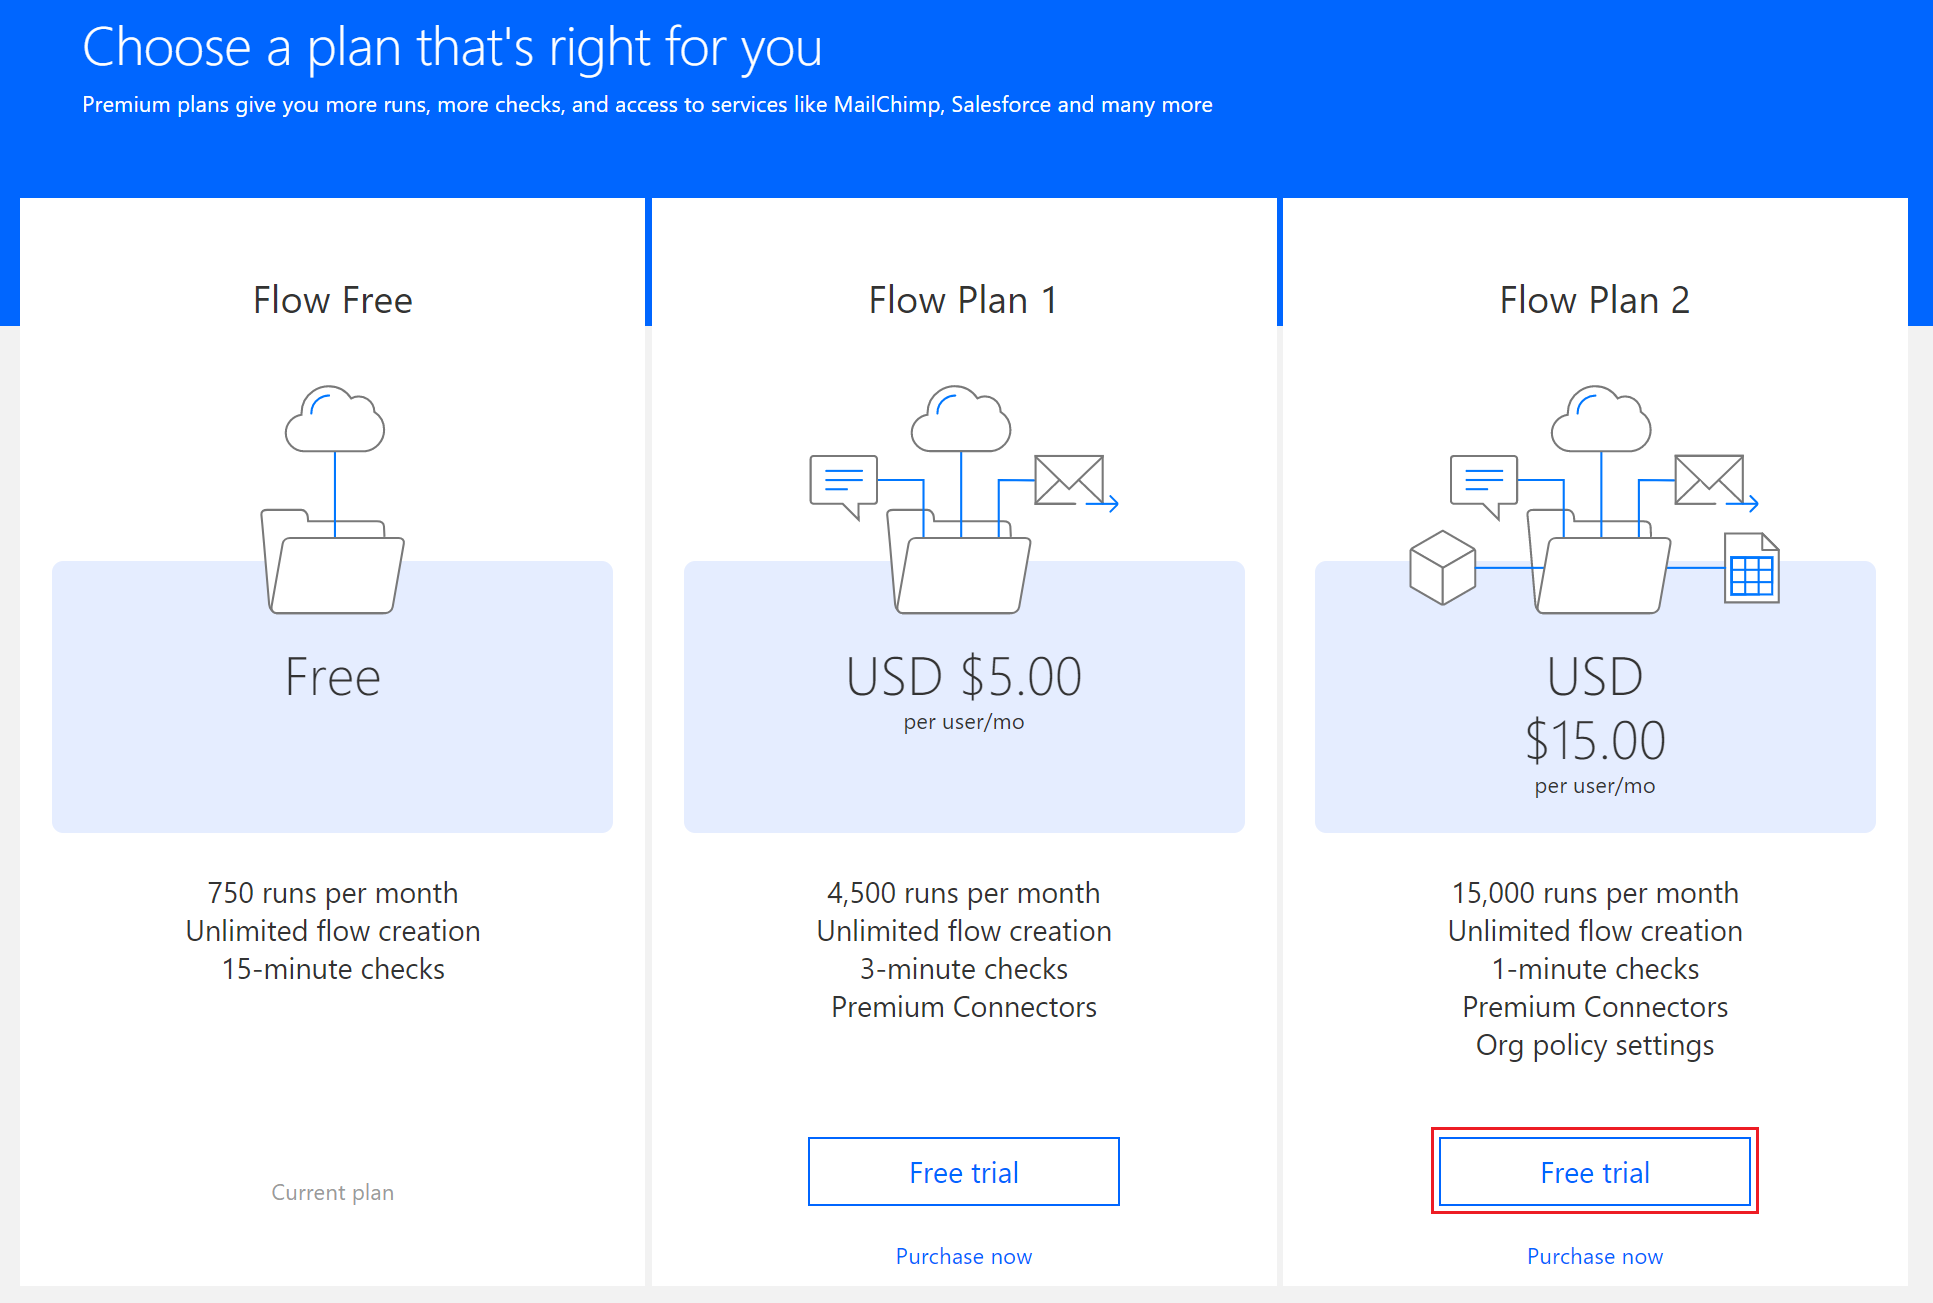Viewport: 1933px width, 1303px height.
Task: Click the cube icon in Flow Plan 2
Action: 1442,568
